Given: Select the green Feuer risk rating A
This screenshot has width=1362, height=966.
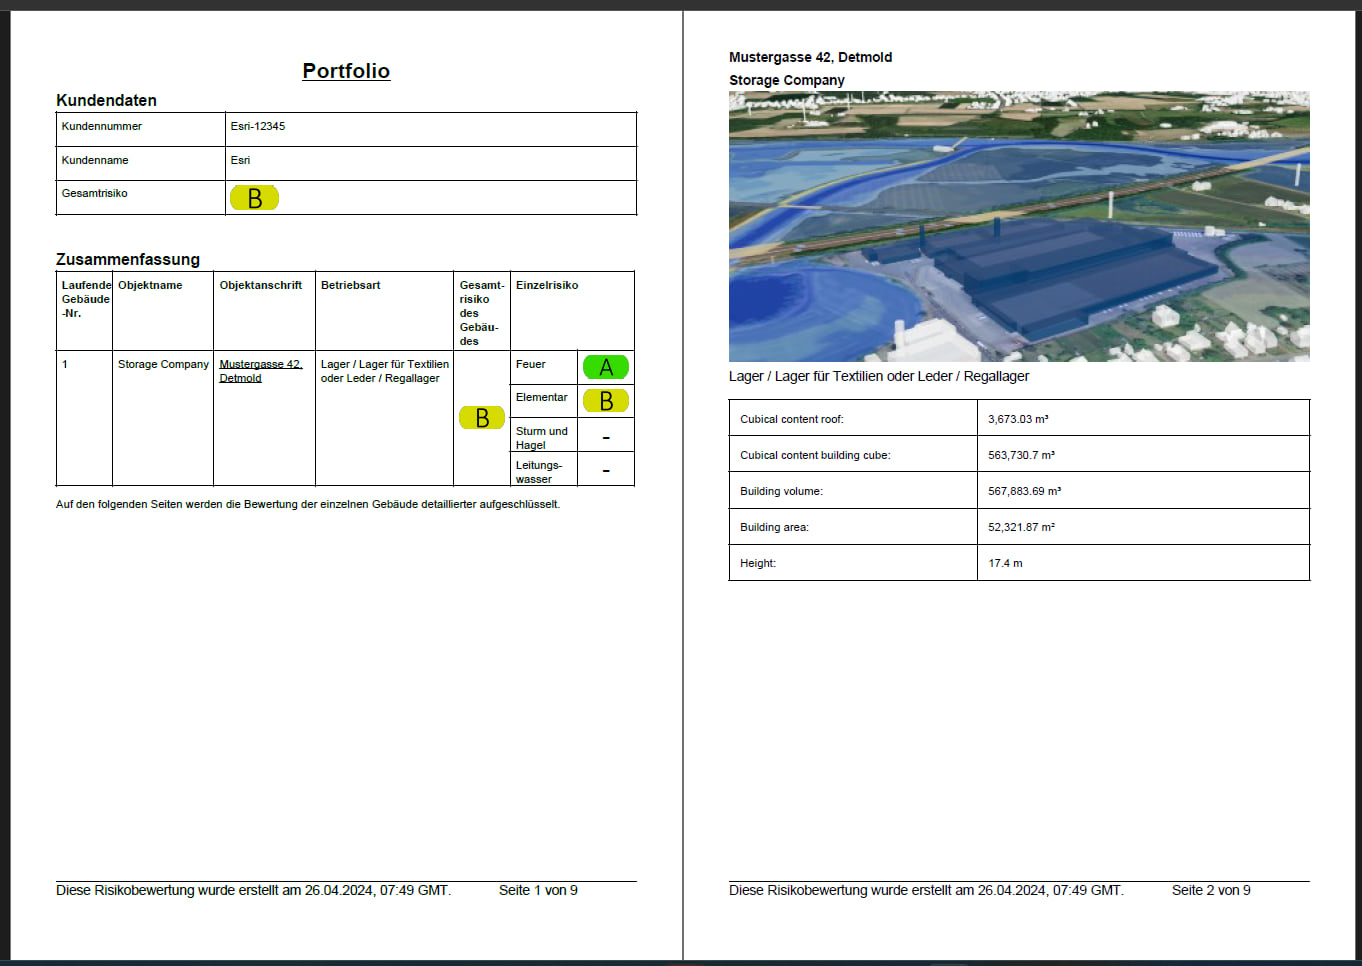Looking at the screenshot, I should [x=605, y=366].
